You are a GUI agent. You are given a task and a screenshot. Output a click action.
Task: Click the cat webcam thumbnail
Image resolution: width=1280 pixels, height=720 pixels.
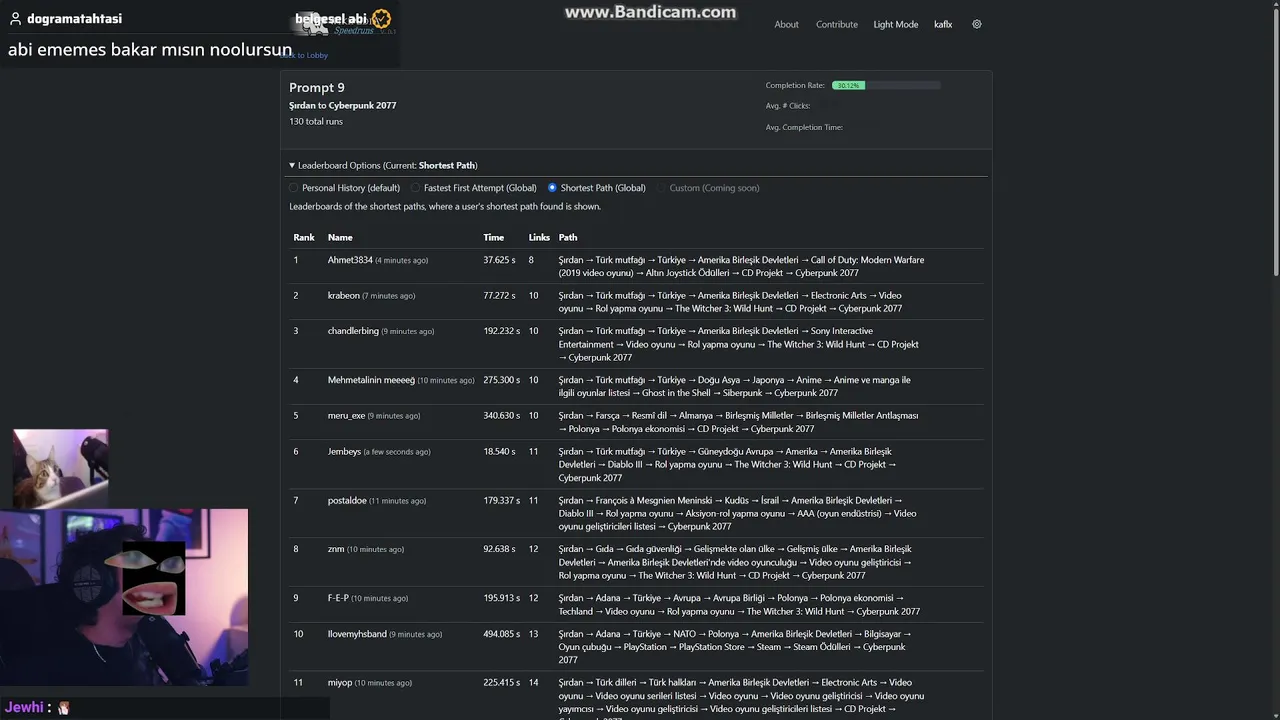[61, 469]
